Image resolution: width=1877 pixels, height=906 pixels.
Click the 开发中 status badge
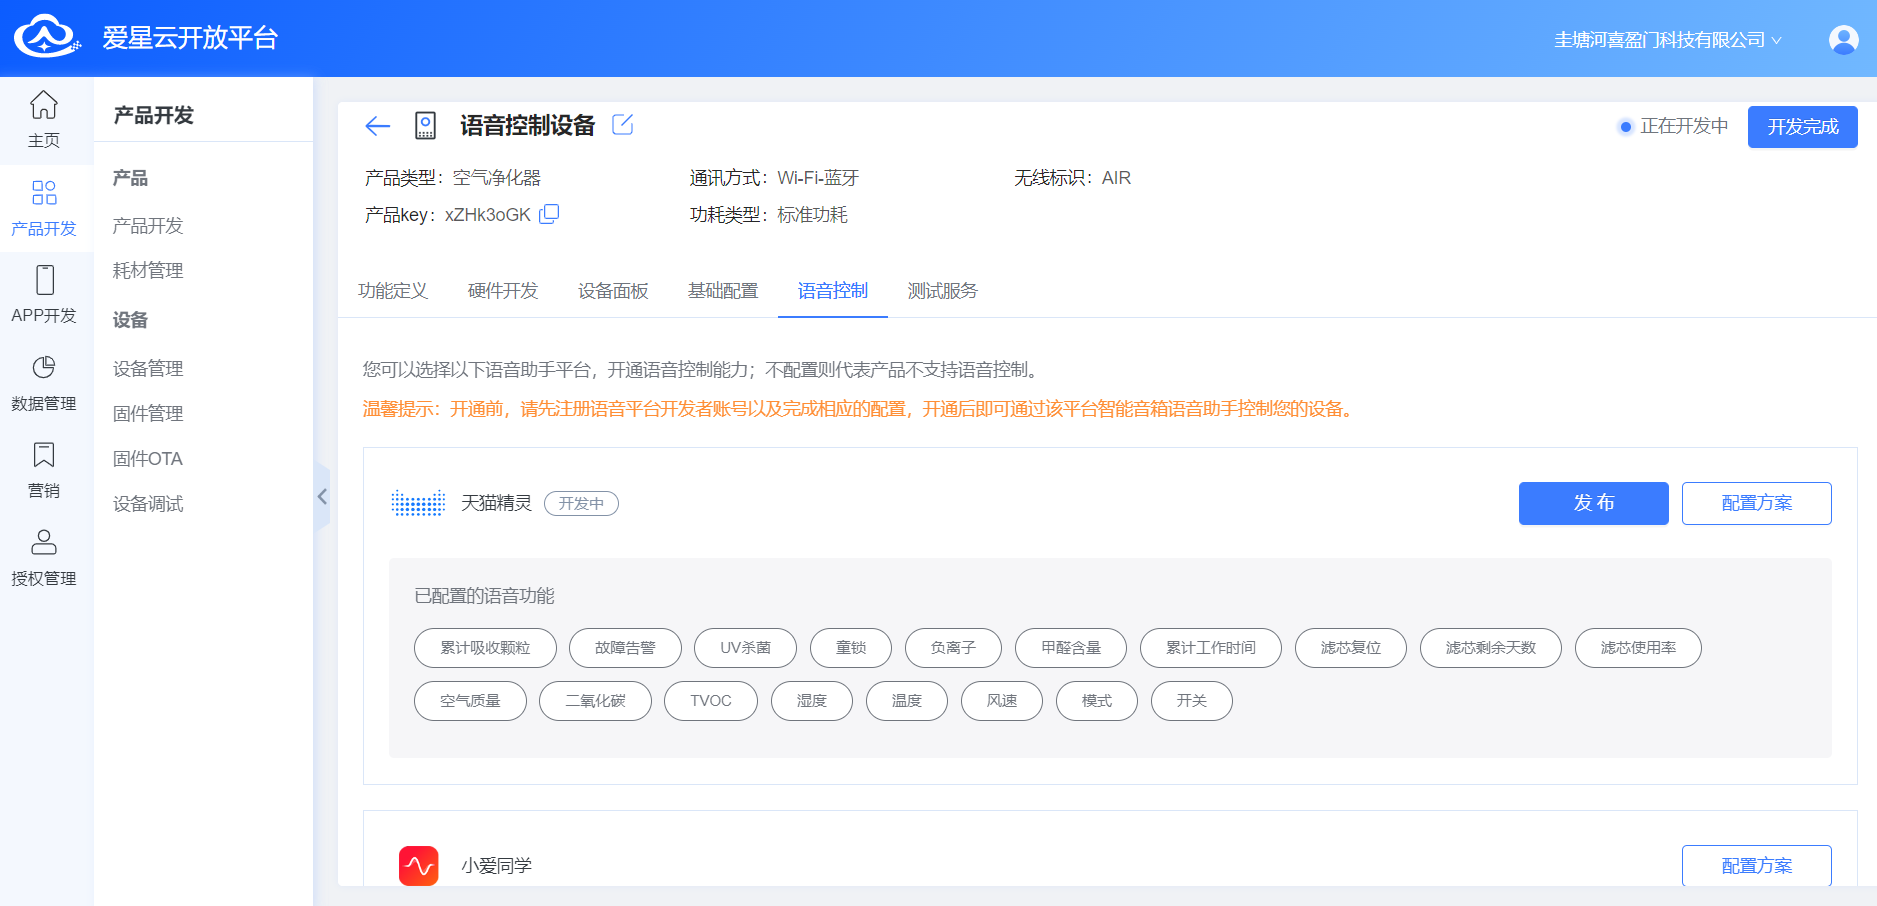(581, 503)
